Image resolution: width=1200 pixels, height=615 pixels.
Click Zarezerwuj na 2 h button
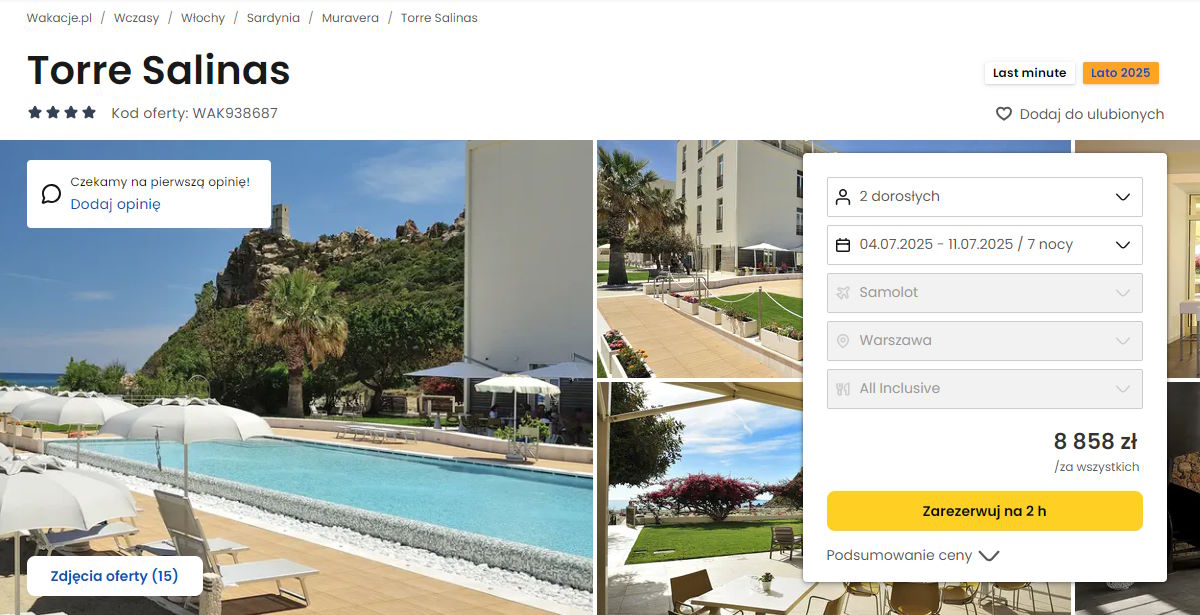click(x=985, y=511)
